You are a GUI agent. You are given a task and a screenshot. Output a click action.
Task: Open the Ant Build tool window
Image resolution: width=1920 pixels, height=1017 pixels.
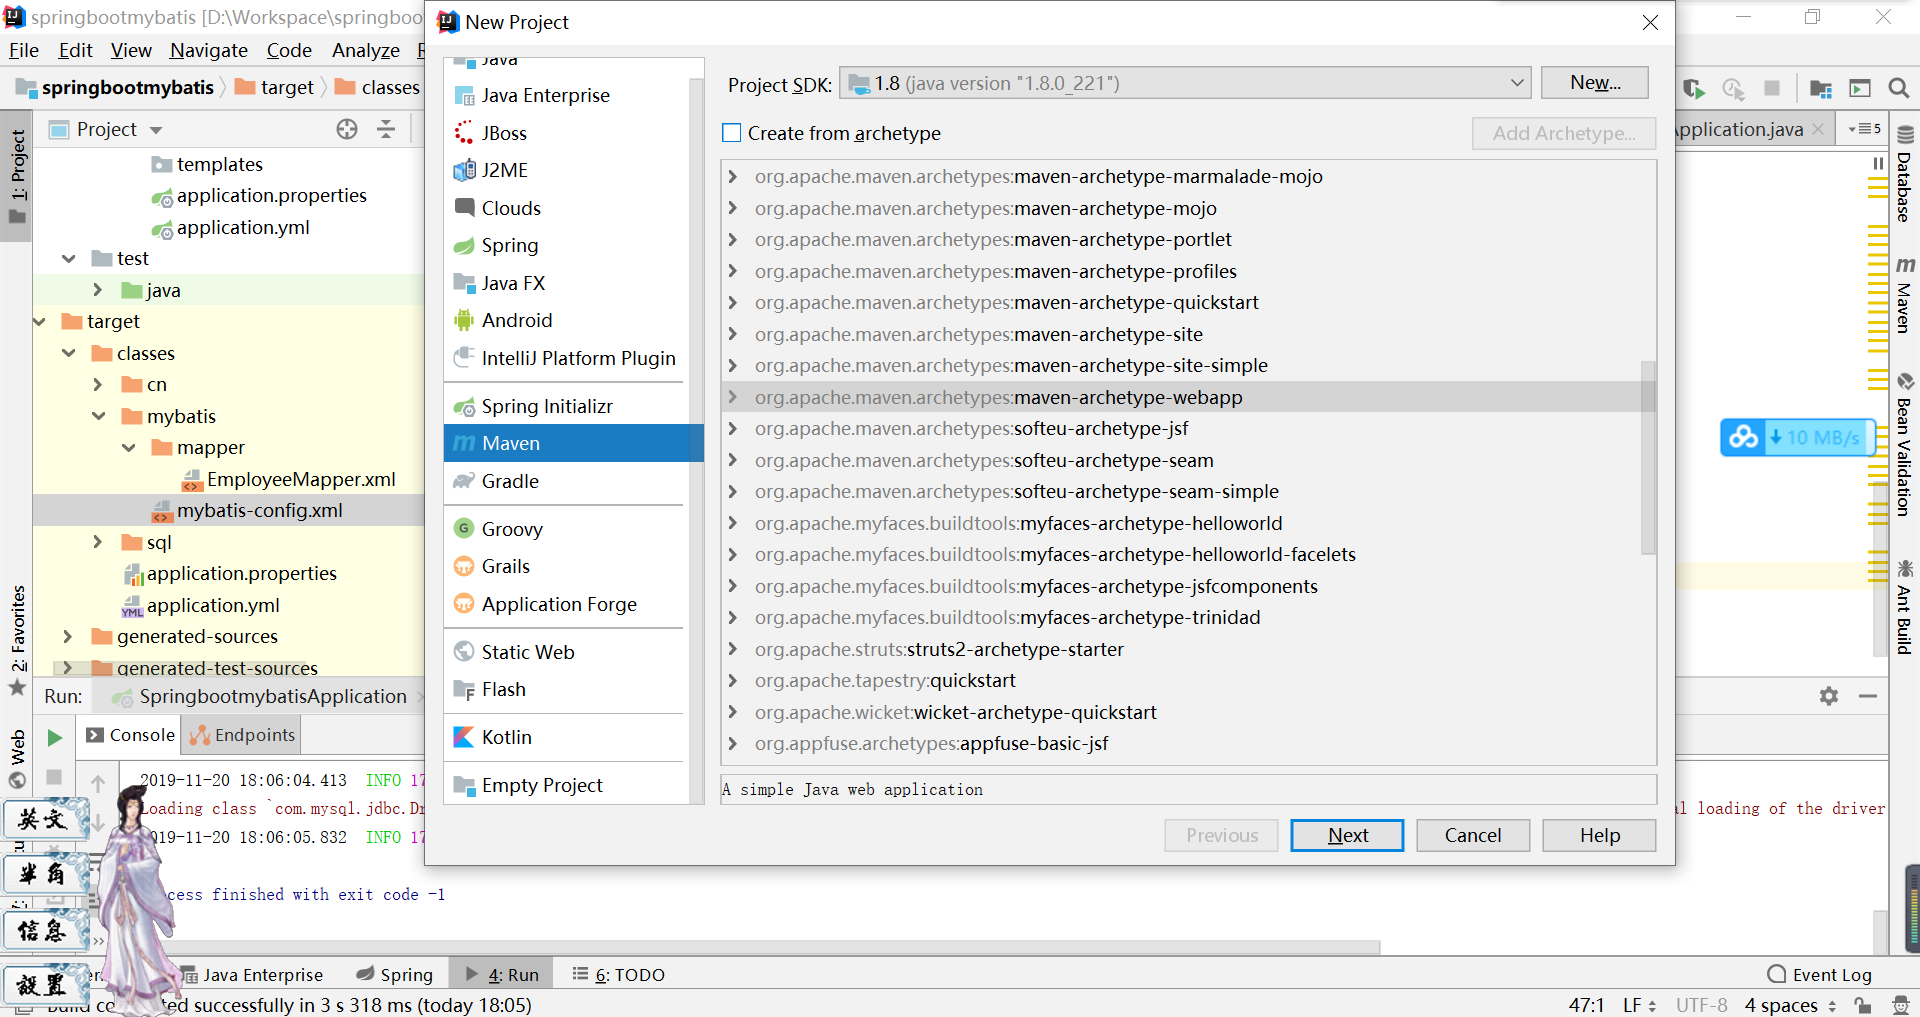(x=1905, y=608)
